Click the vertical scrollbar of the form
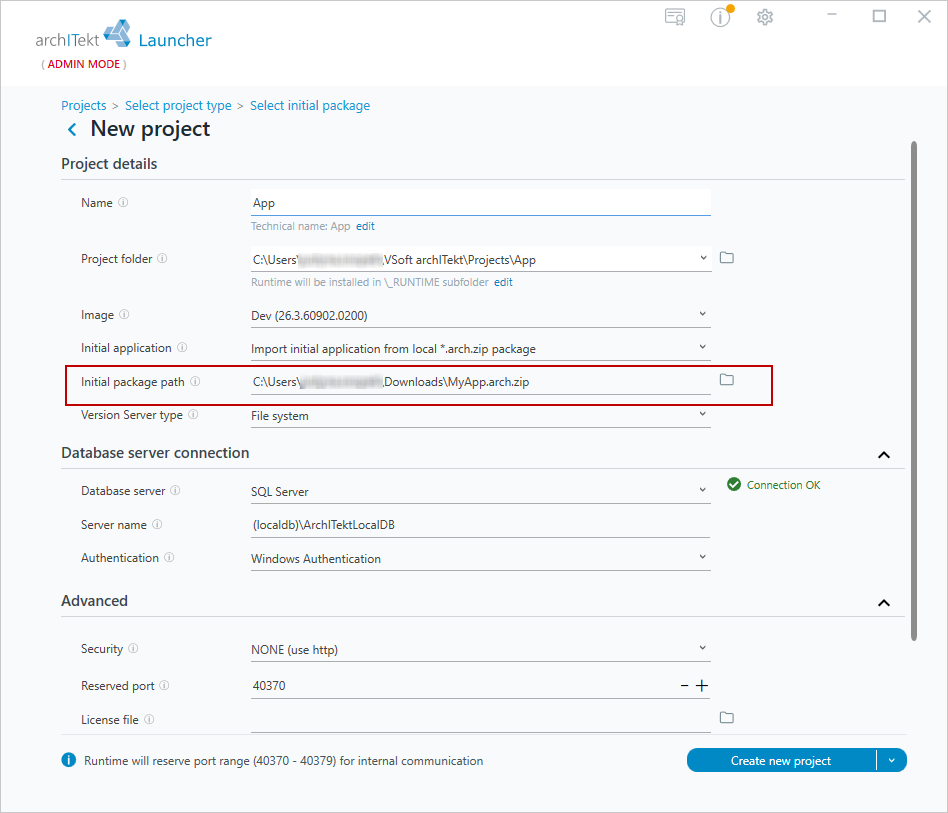 914,390
